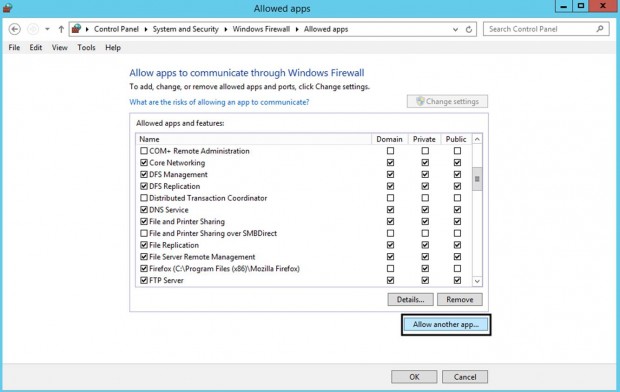Uncheck the DNS Service checkbox
Screen dimensions: 620x392
click(144, 210)
